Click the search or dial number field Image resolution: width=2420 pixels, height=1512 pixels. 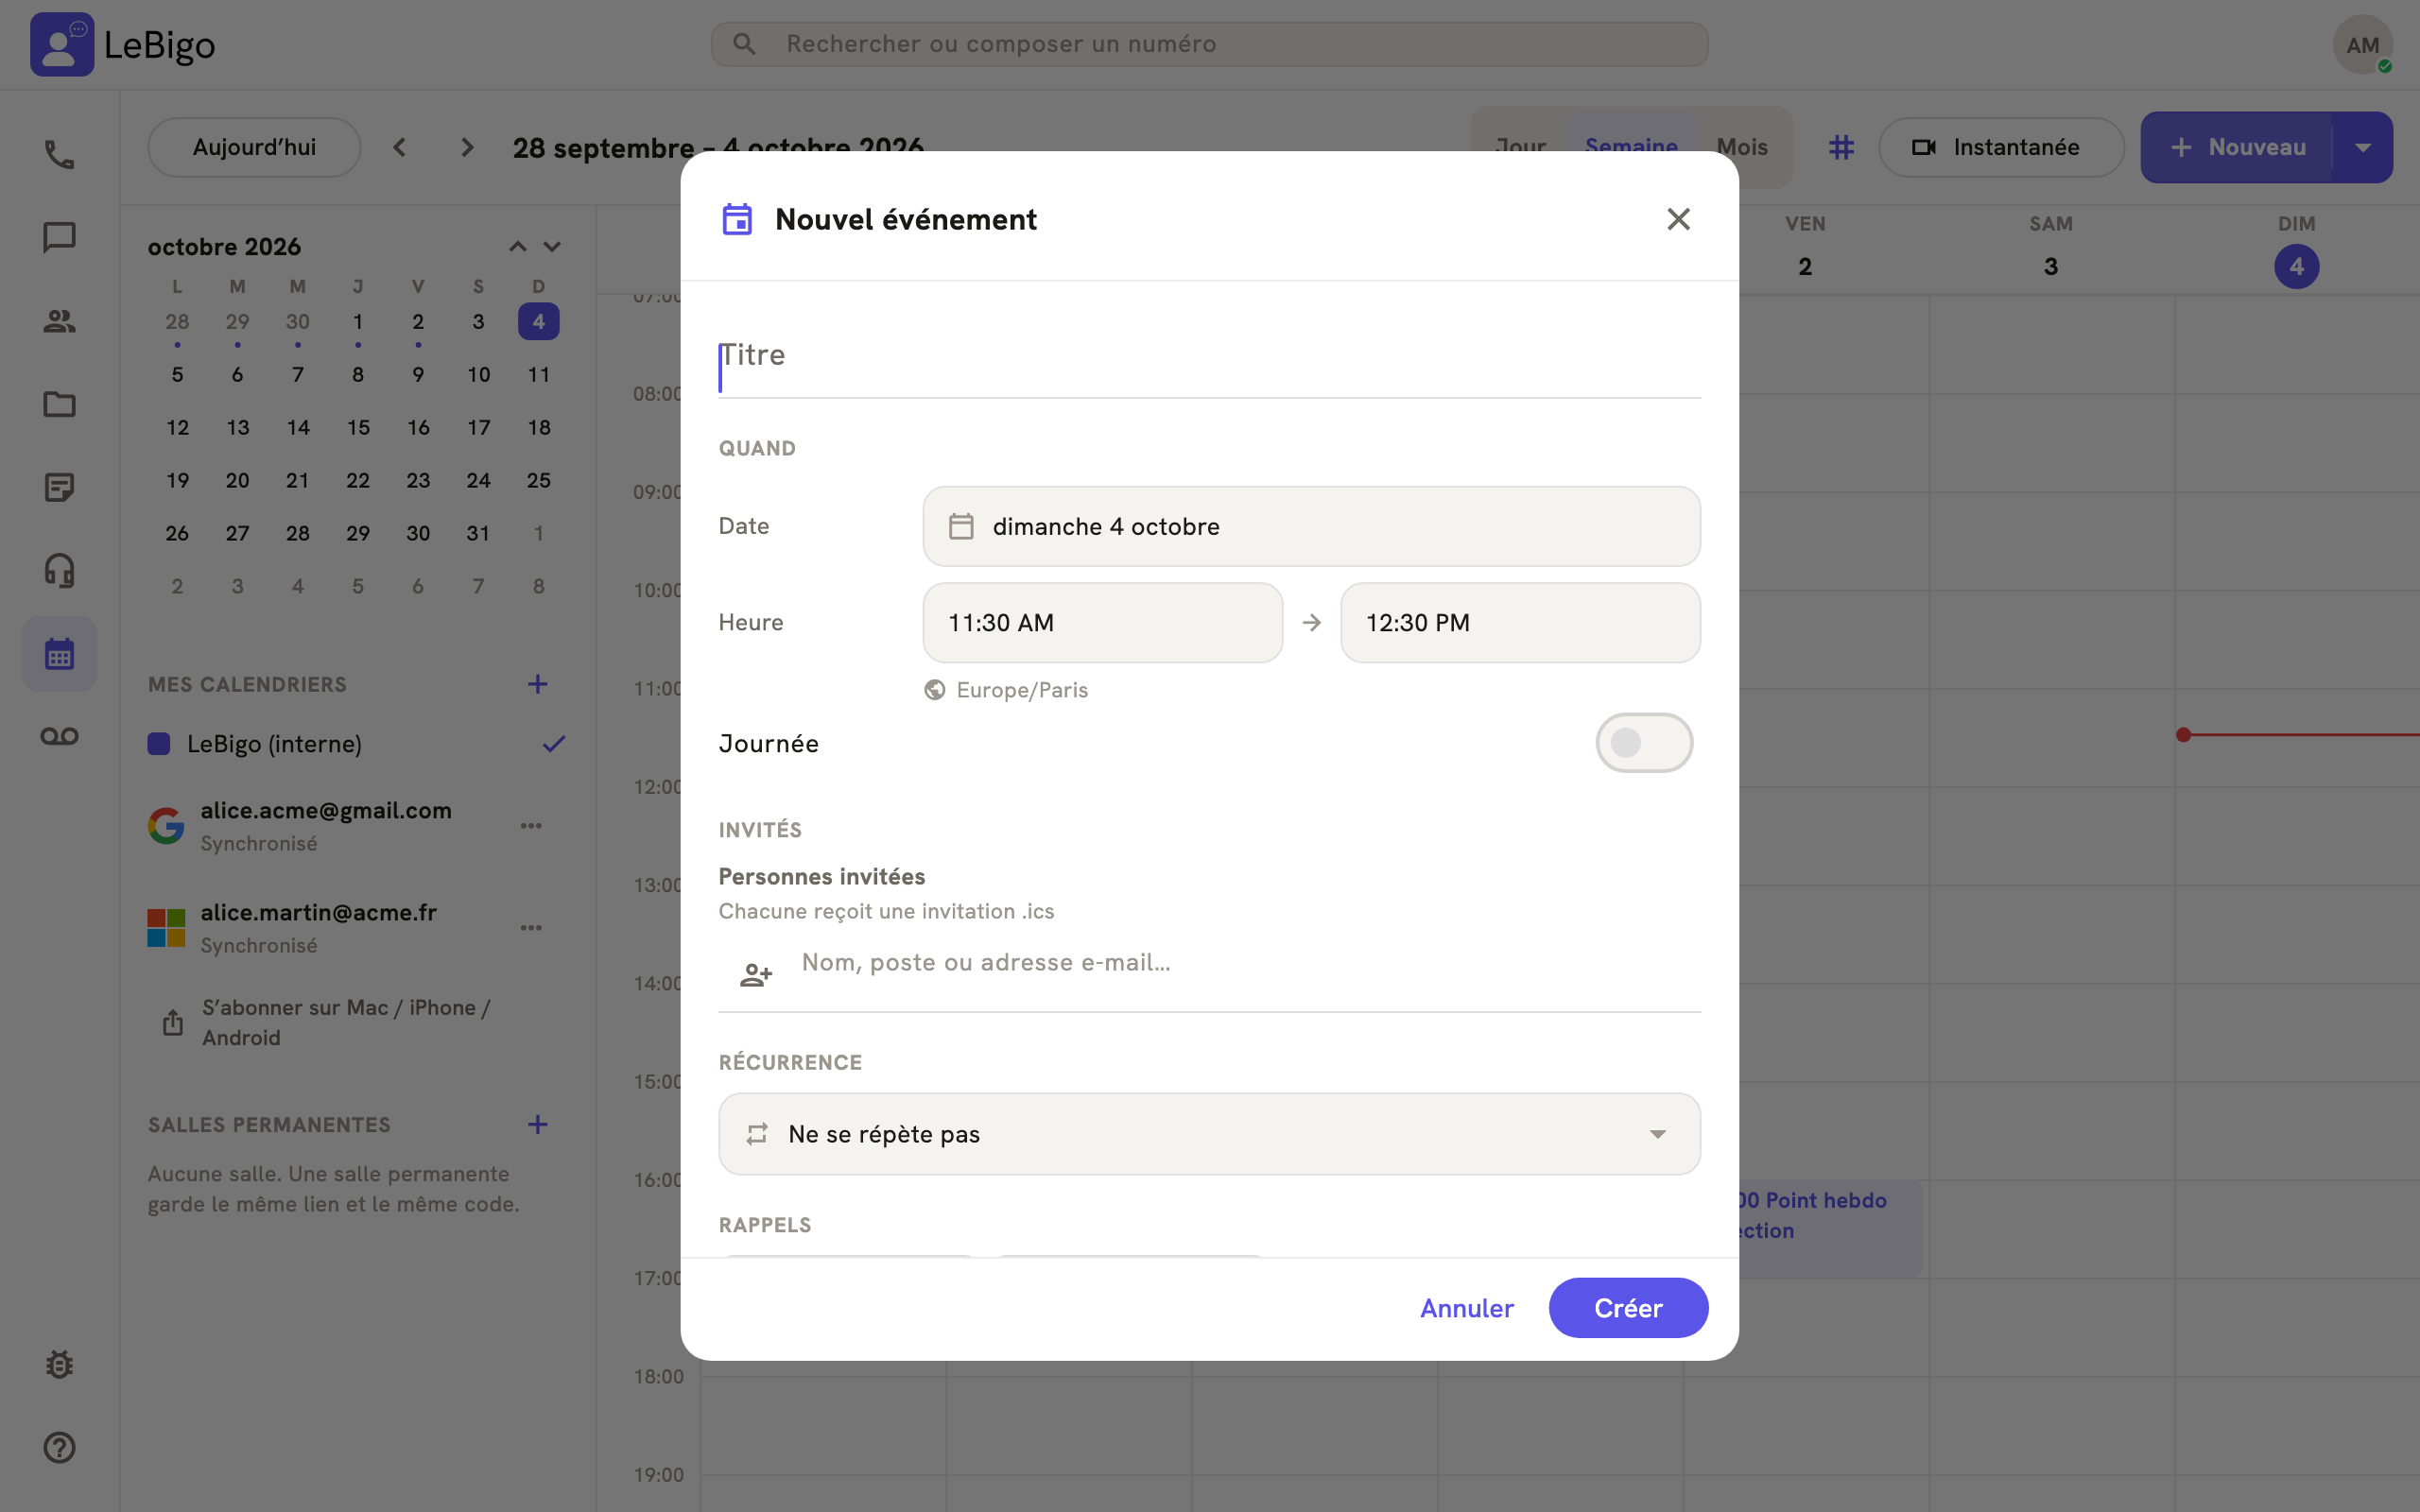pos(1209,45)
